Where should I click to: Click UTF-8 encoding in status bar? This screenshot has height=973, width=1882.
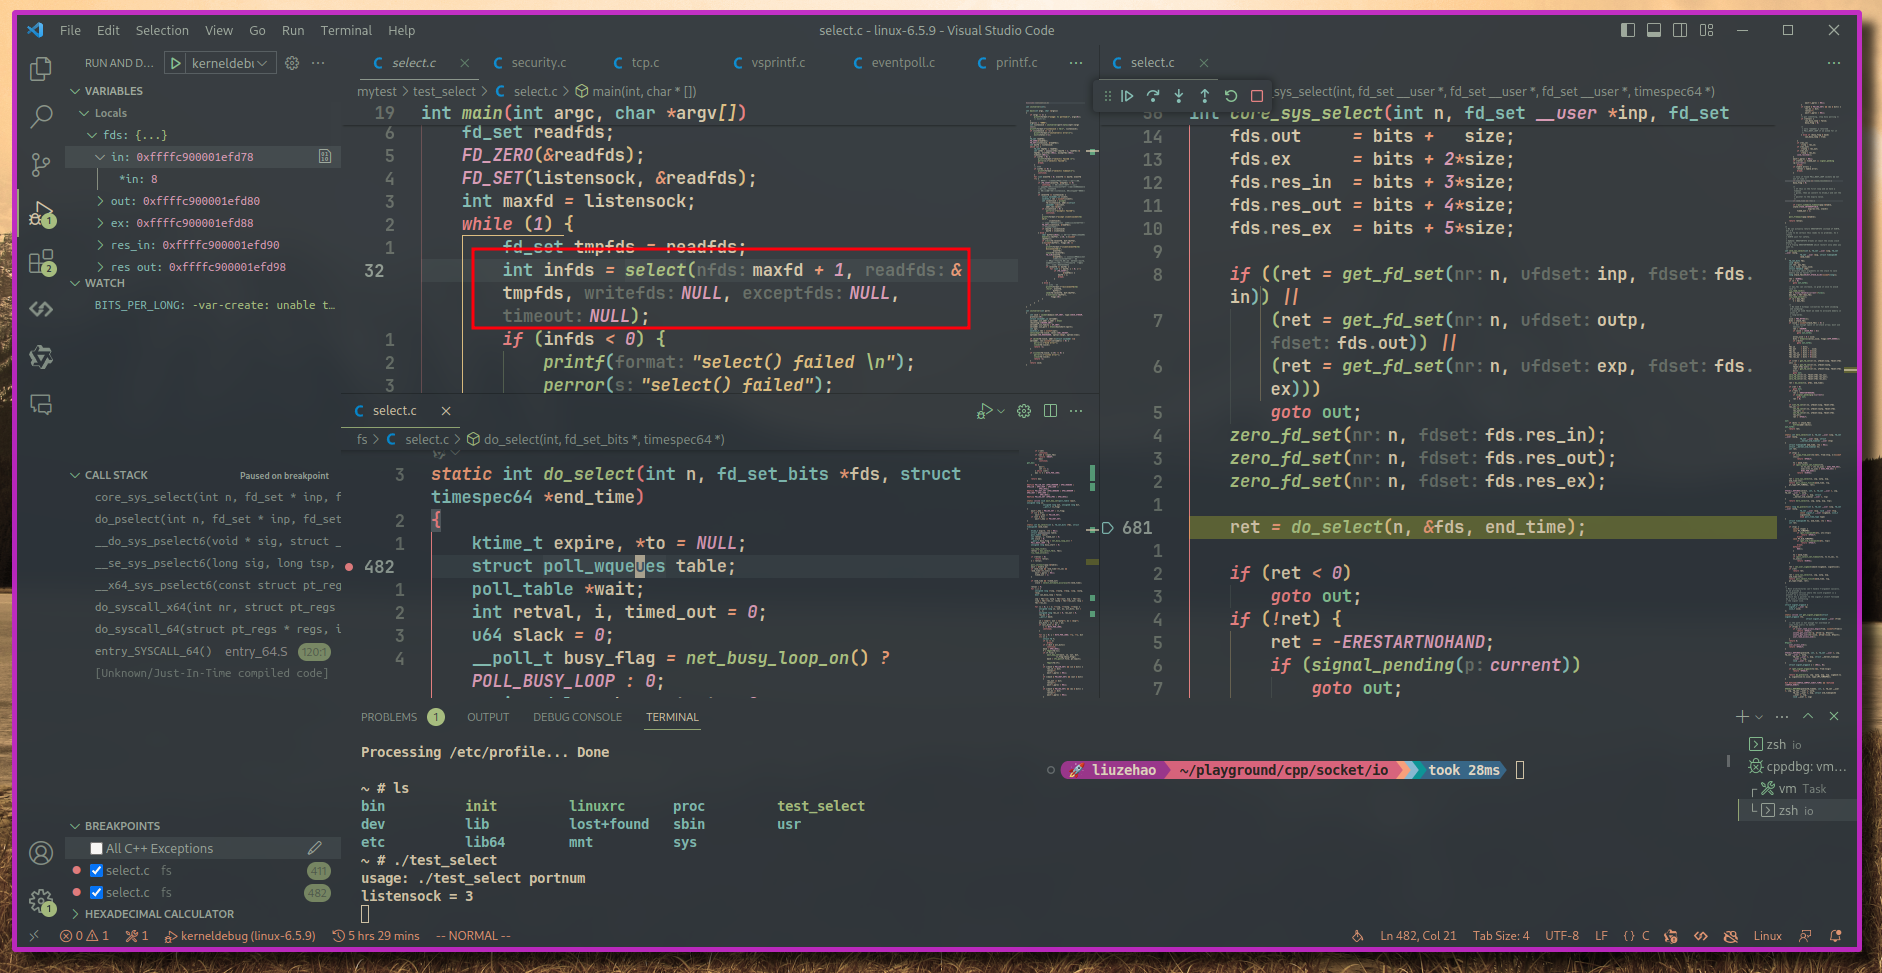pyautogui.click(x=1562, y=936)
